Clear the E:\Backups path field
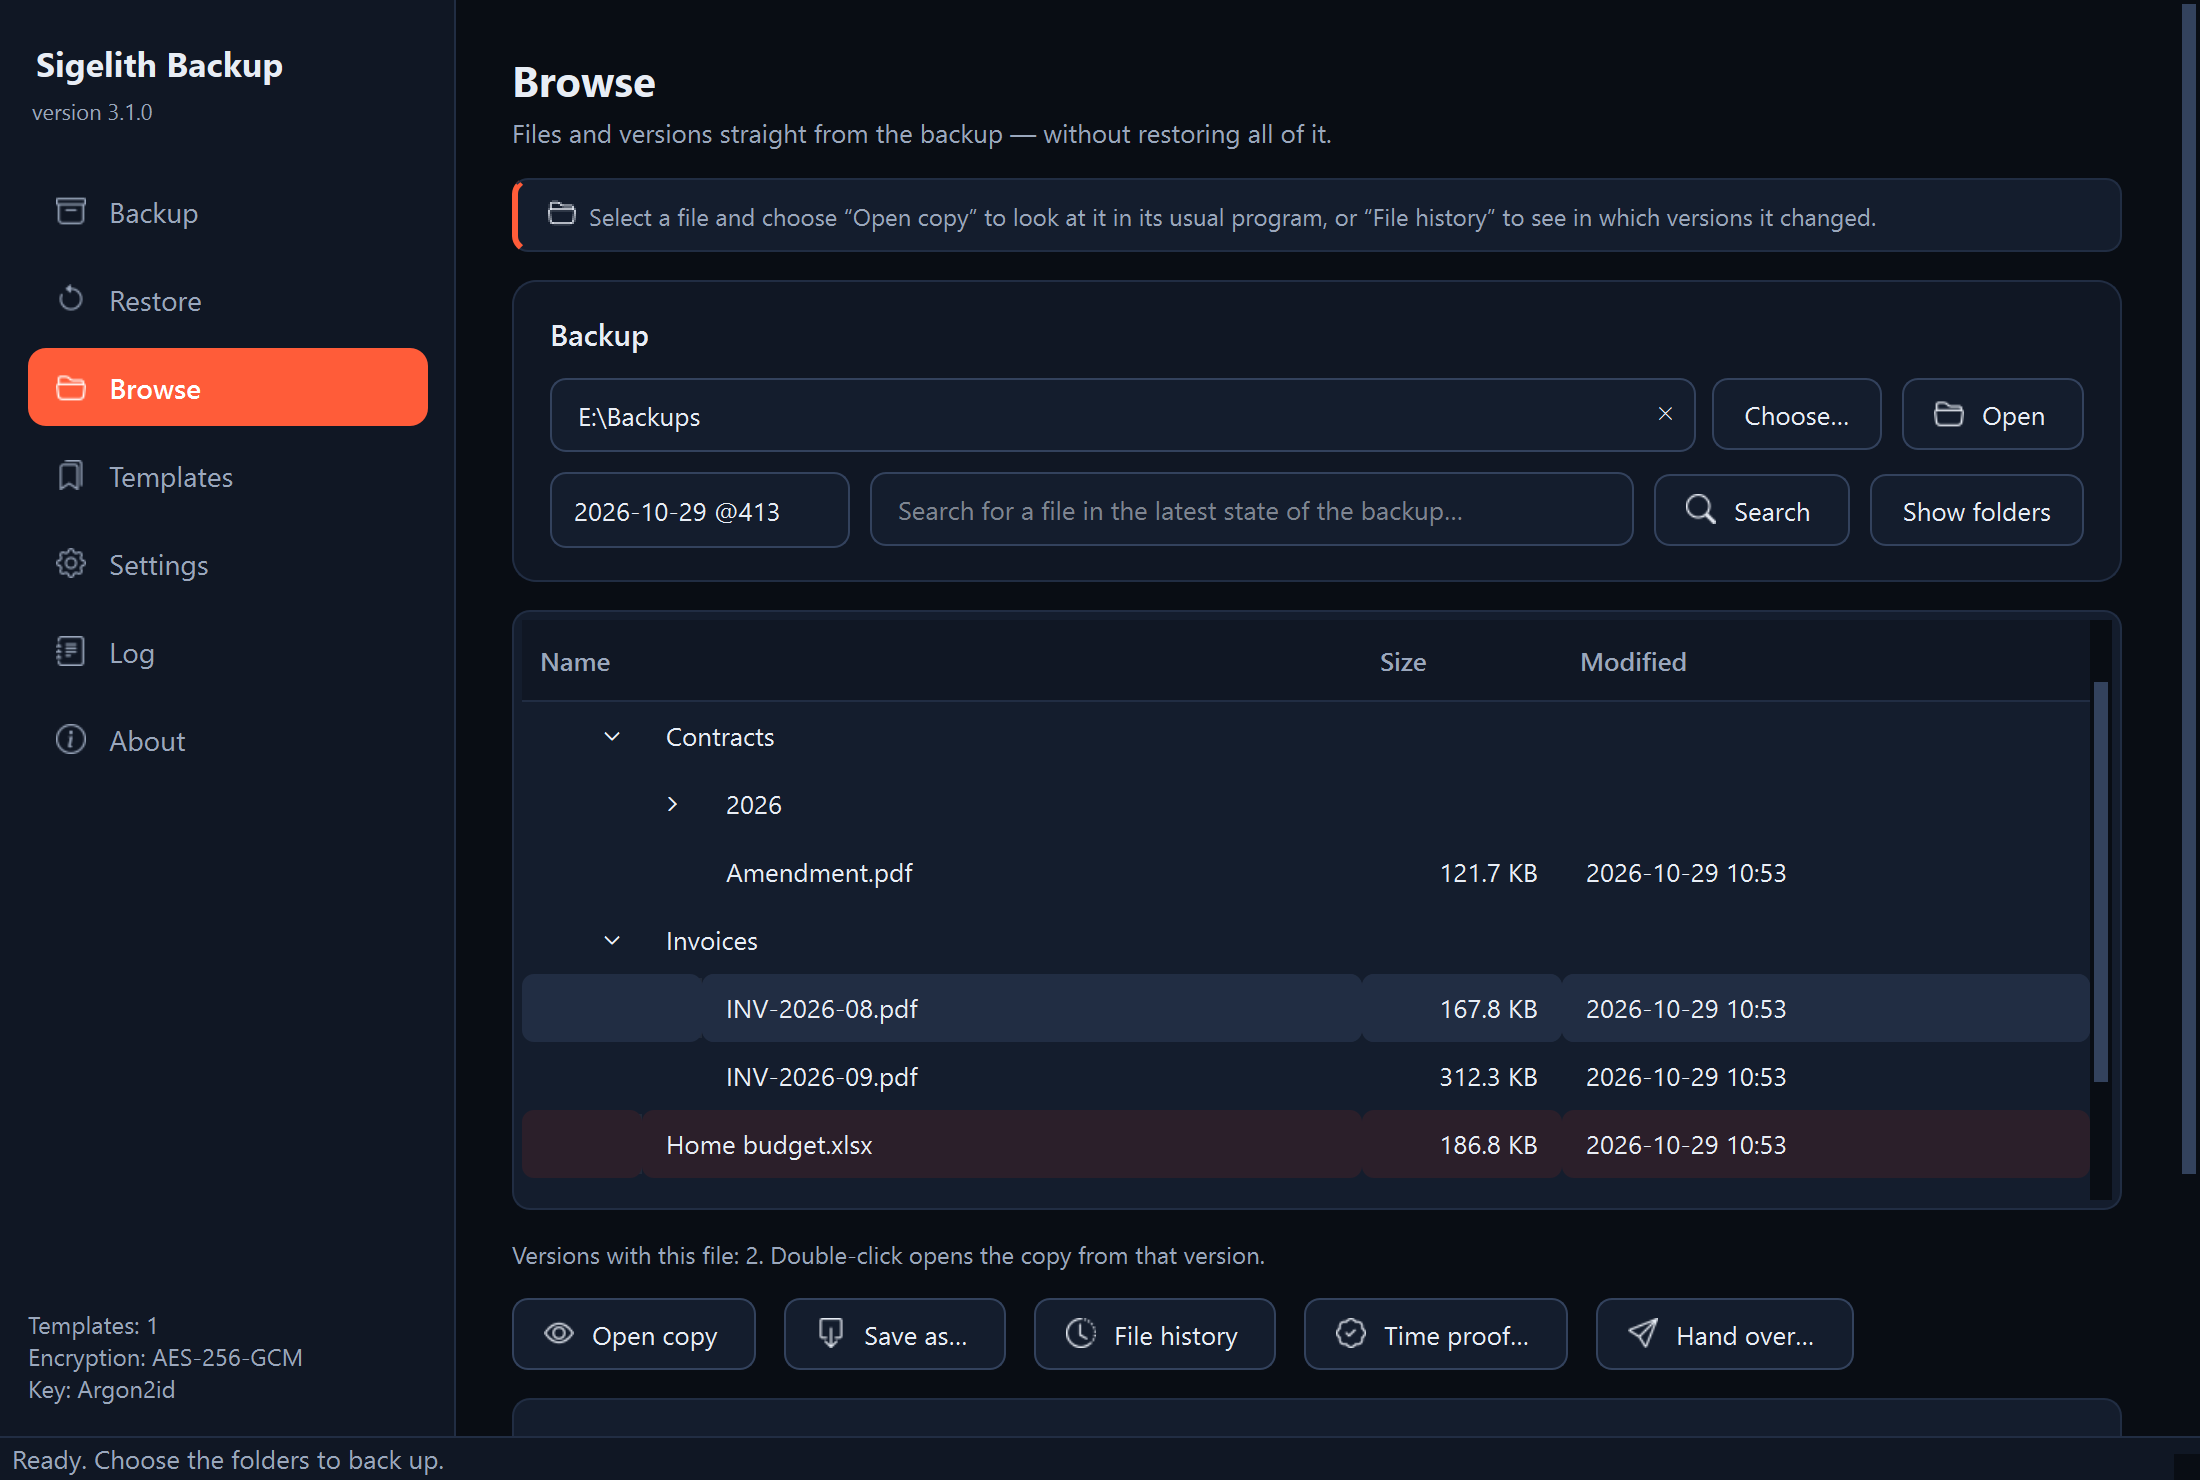This screenshot has width=2200, height=1480. click(1665, 414)
